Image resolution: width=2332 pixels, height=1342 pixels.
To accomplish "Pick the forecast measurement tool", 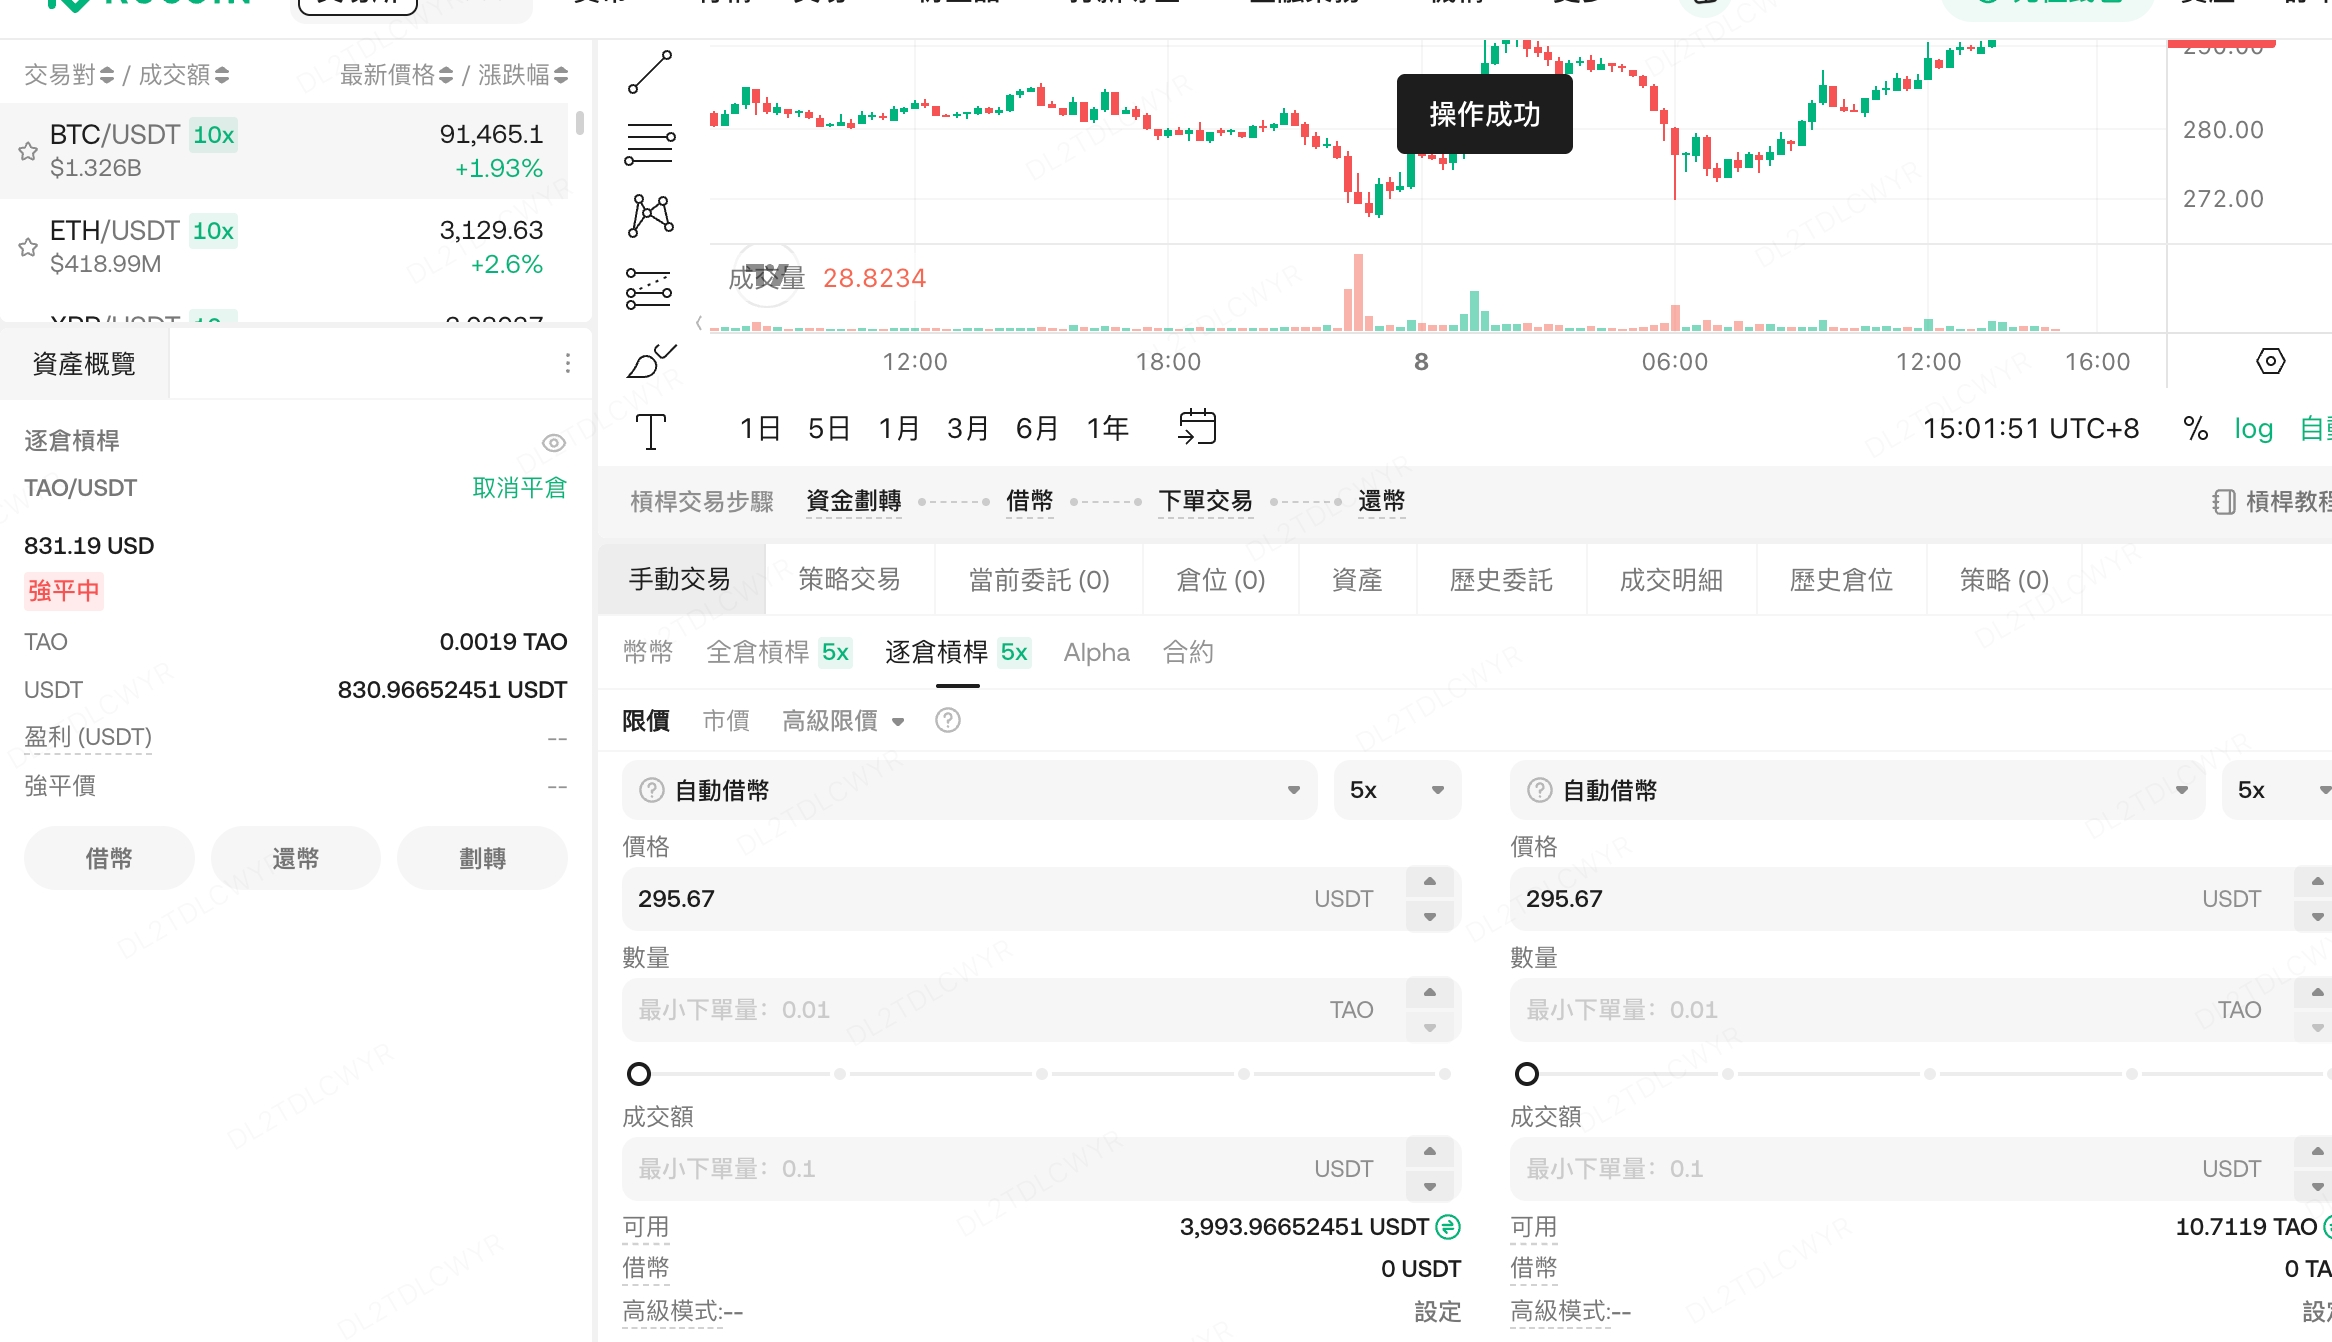I will 650,289.
